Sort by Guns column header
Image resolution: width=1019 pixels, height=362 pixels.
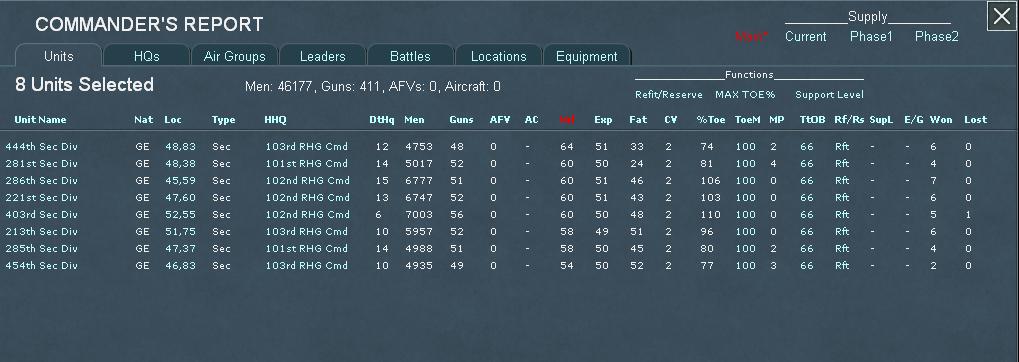461,120
